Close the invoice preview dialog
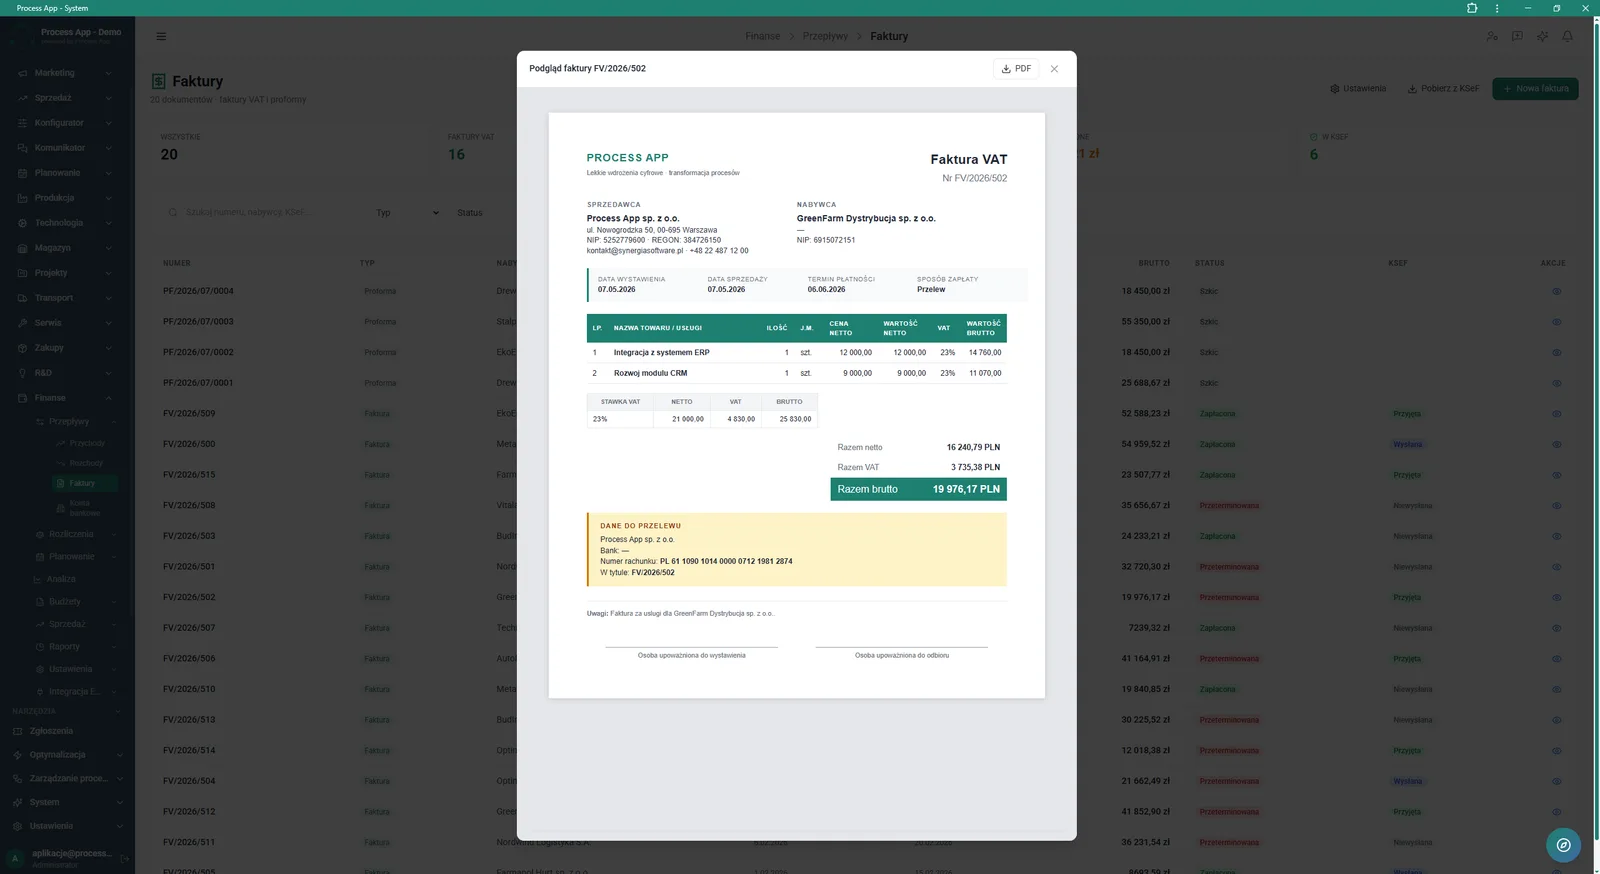1600x874 pixels. [x=1054, y=69]
